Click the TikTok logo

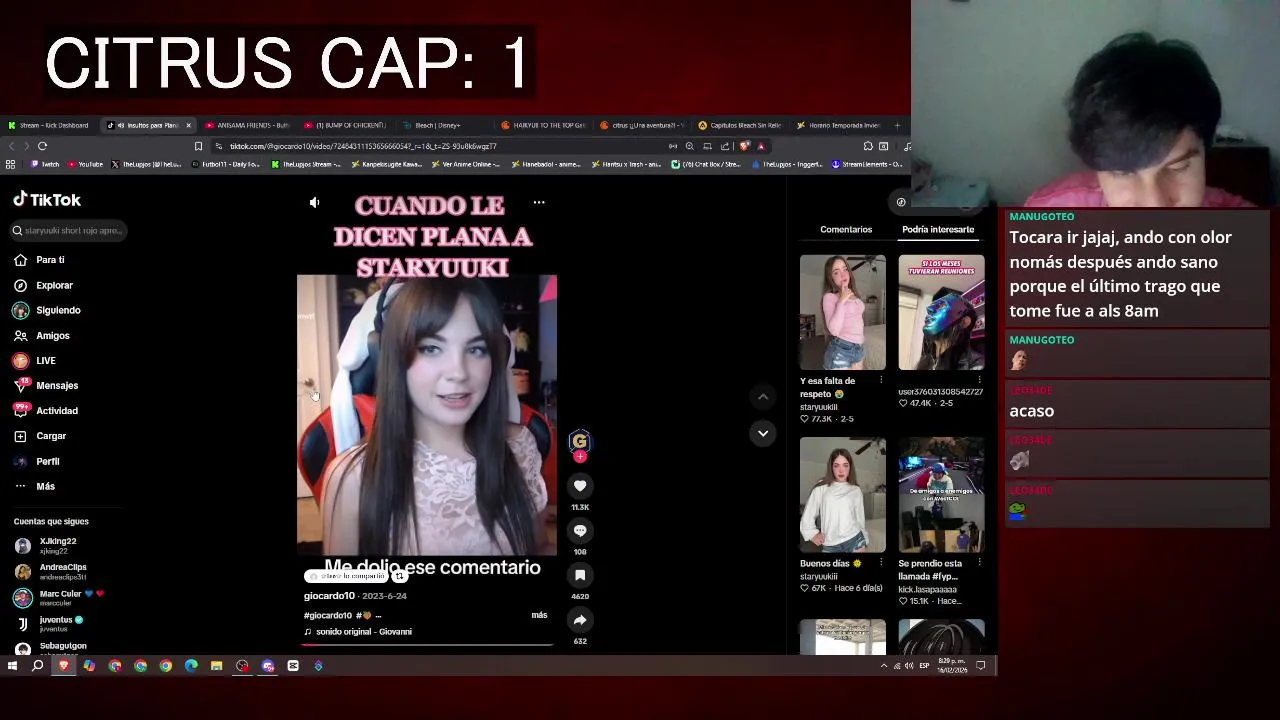(x=47, y=200)
